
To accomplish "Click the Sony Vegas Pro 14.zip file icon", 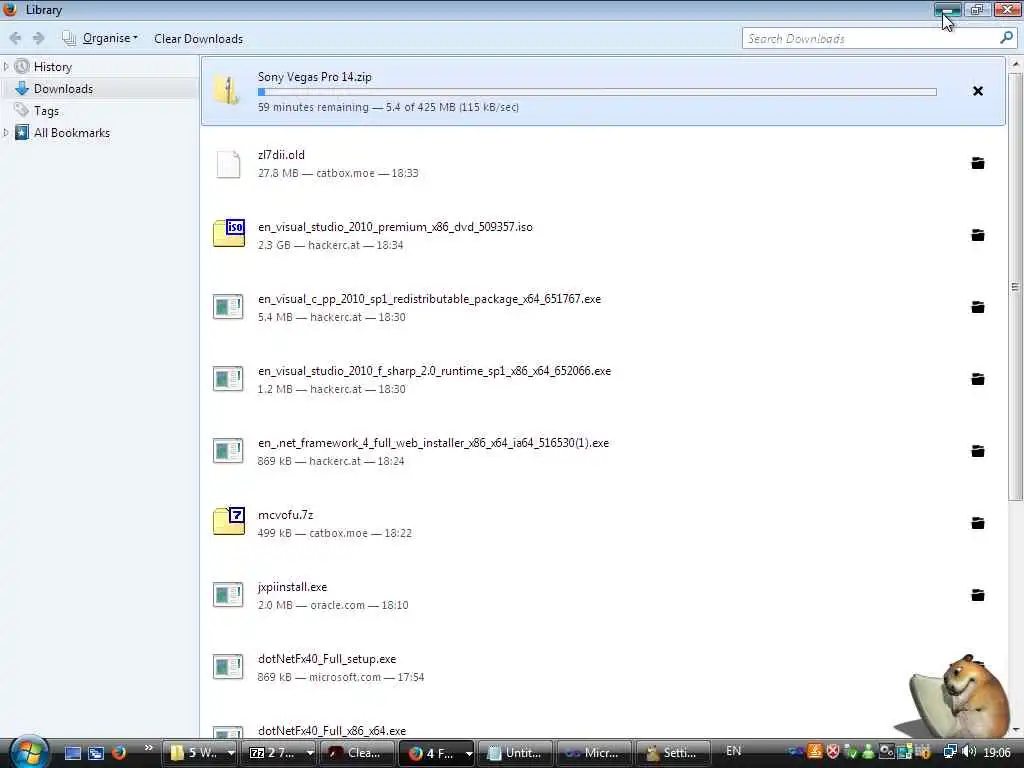I will [227, 90].
